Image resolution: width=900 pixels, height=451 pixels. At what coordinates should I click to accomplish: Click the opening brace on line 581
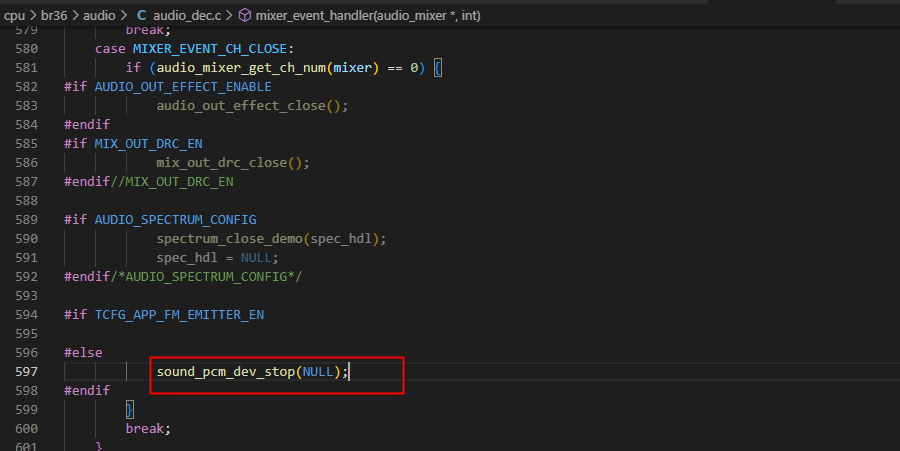tap(437, 68)
